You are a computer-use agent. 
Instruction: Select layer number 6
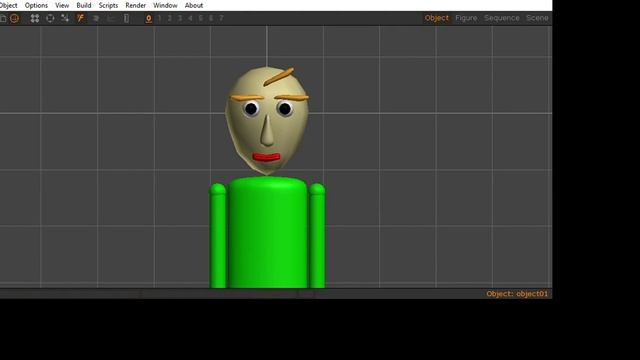211,18
